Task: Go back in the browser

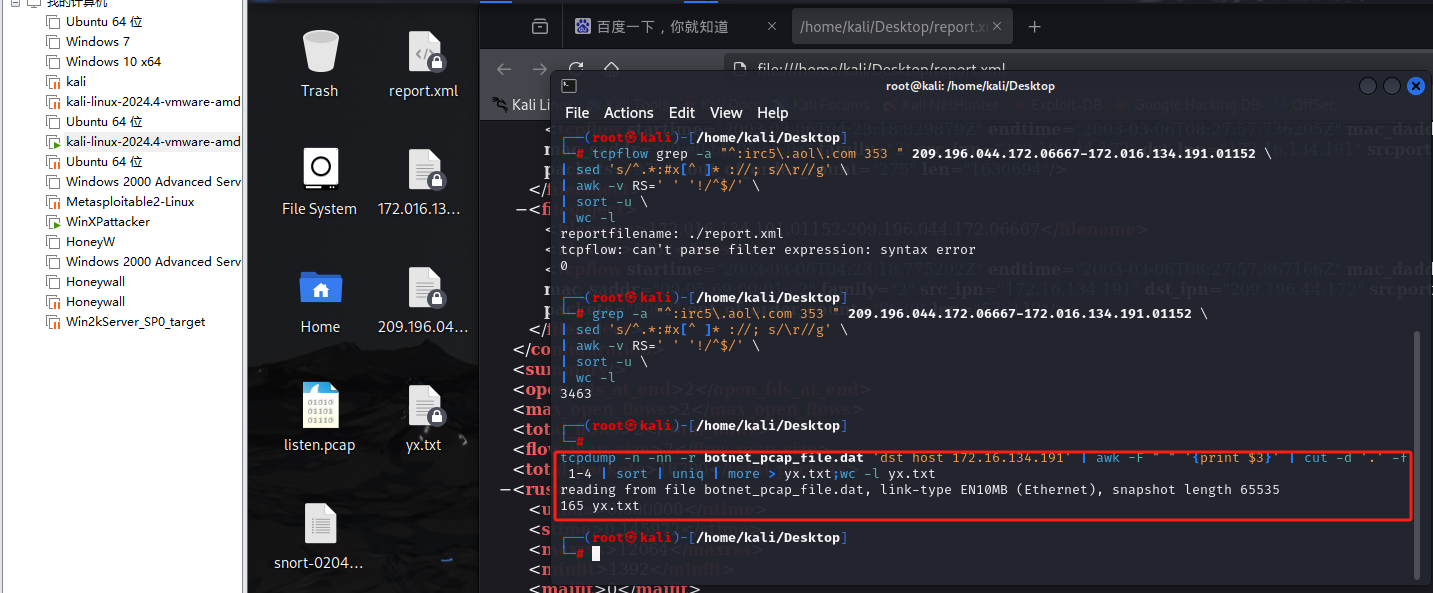Action: [504, 69]
